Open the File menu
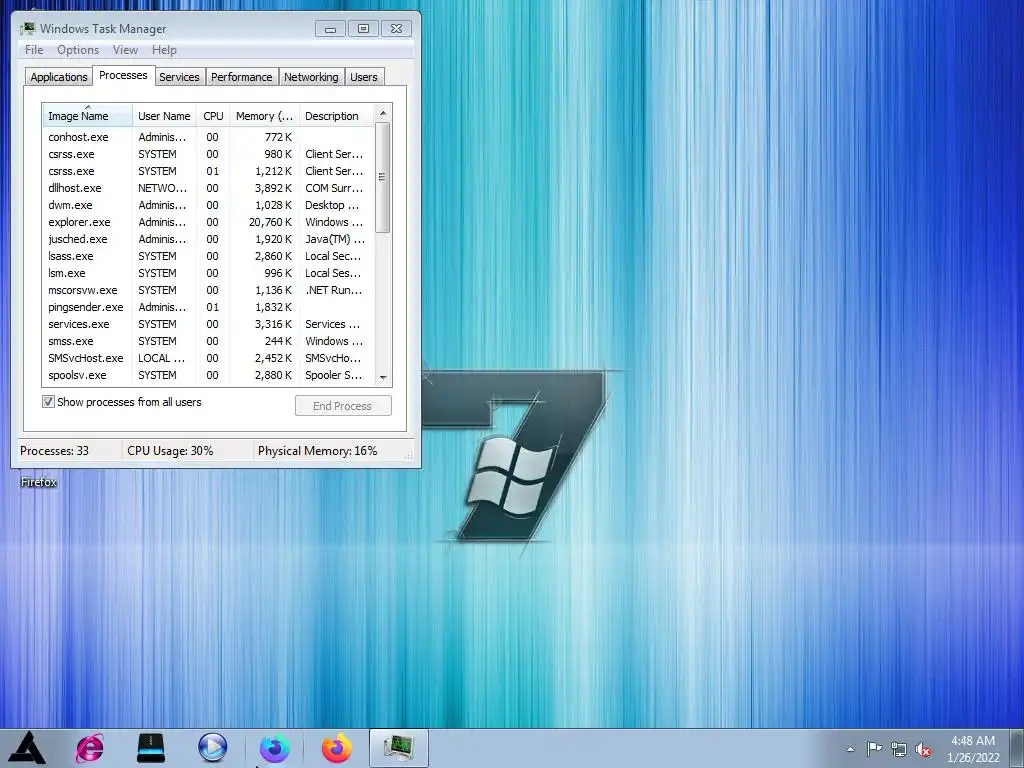The width and height of the screenshot is (1024, 768). click(34, 50)
